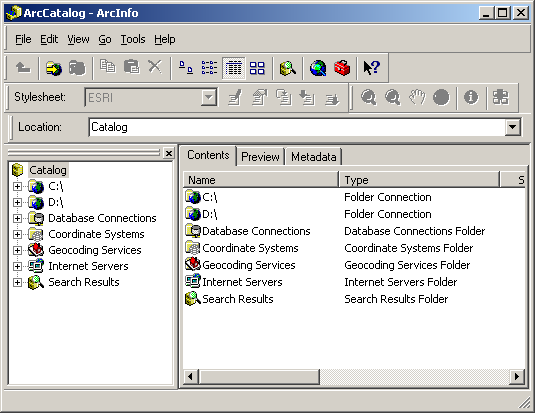Viewport: 535px width, 413px height.
Task: Select the Identify info tool
Action: [471, 97]
